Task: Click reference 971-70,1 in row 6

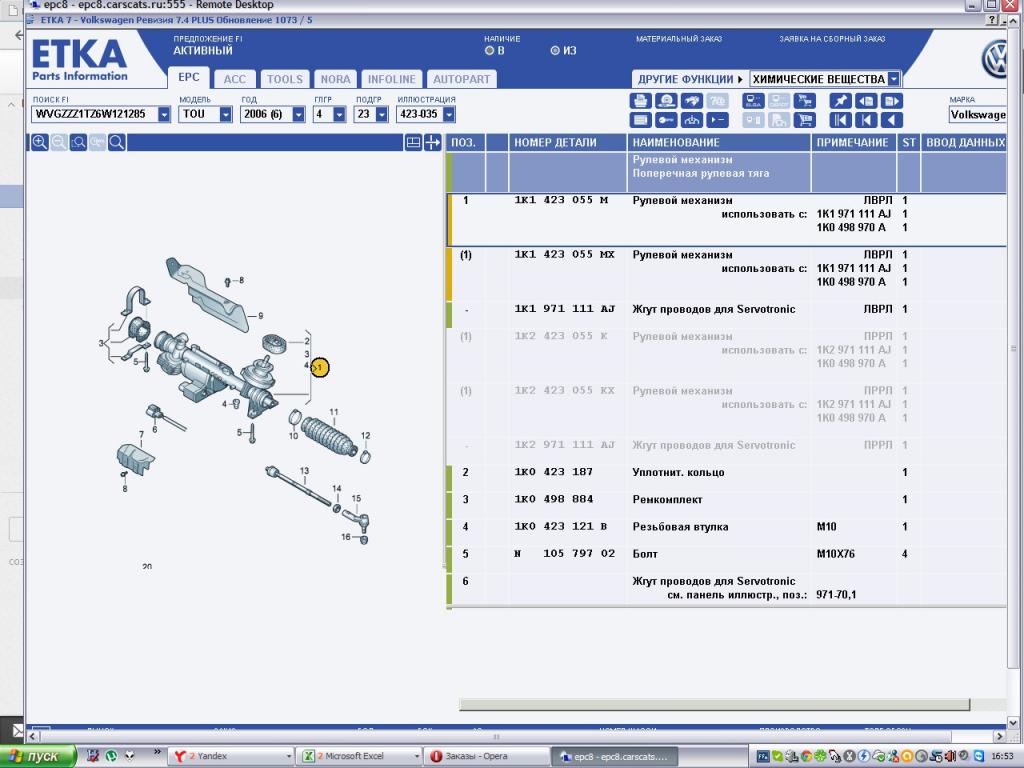Action: coord(836,595)
